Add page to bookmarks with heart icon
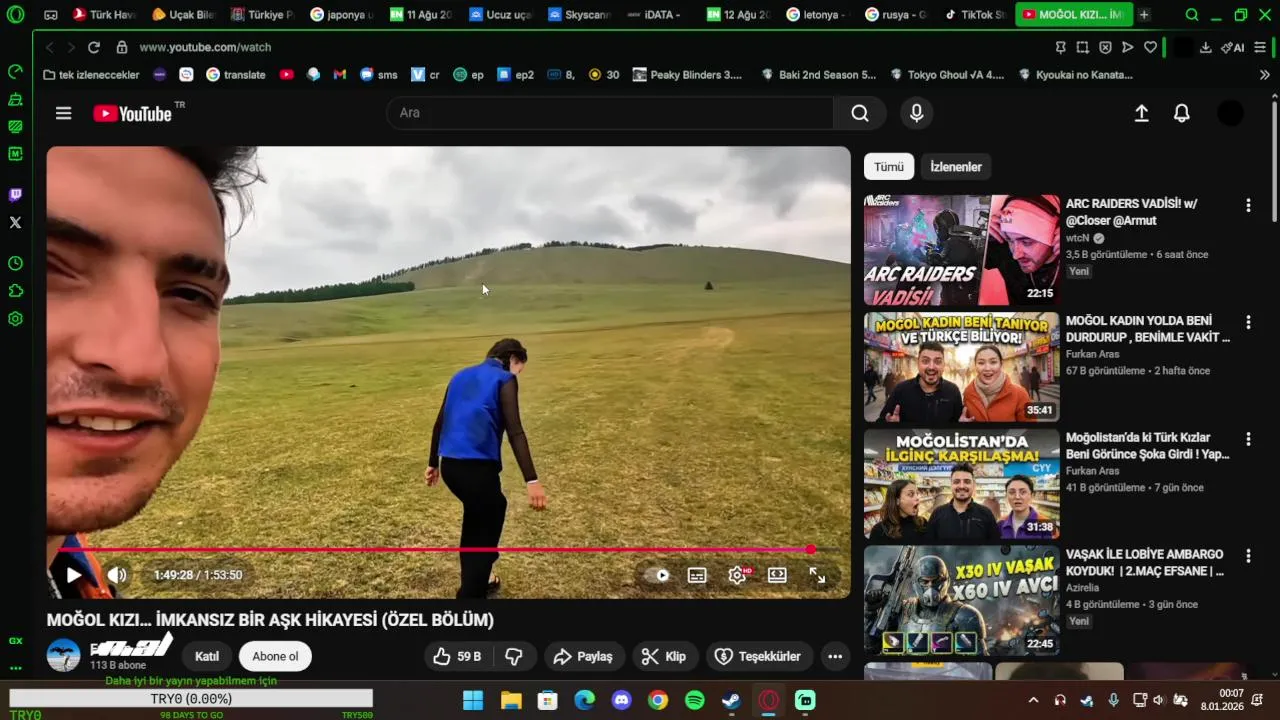This screenshot has width=1280, height=720. coord(1150,47)
